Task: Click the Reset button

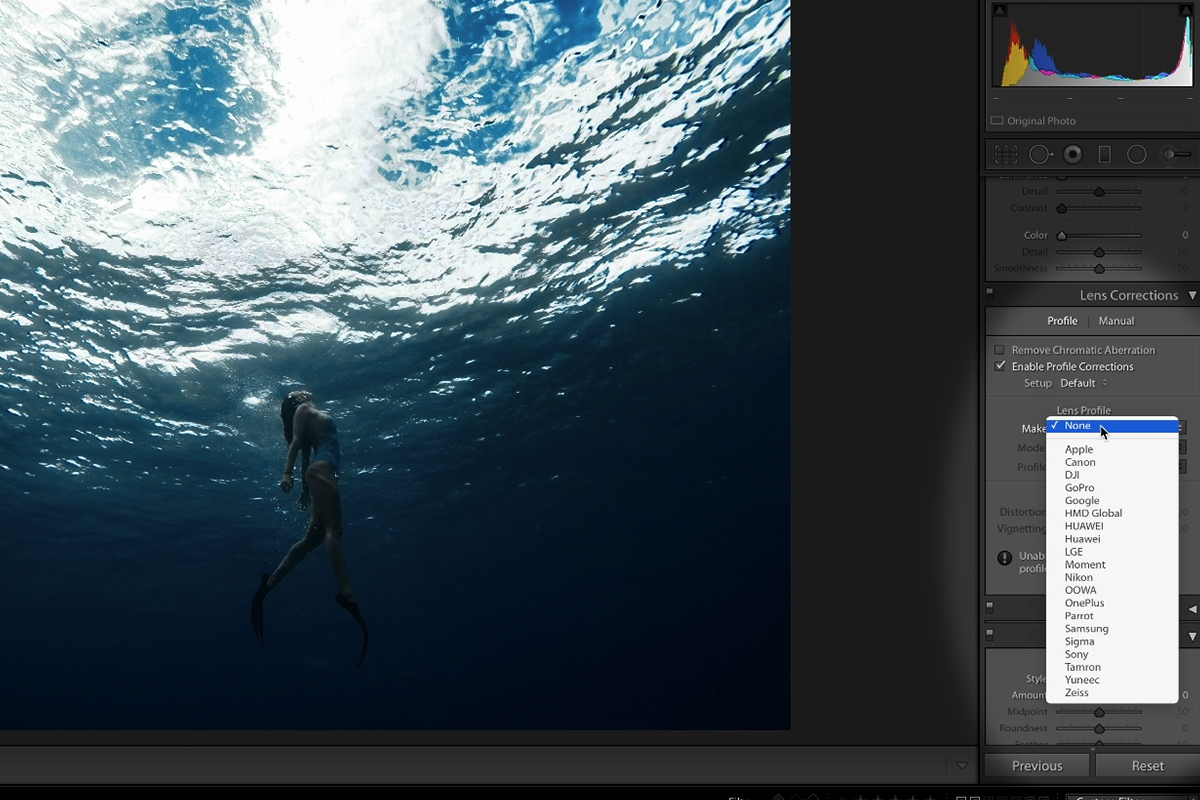Action: 1147,766
